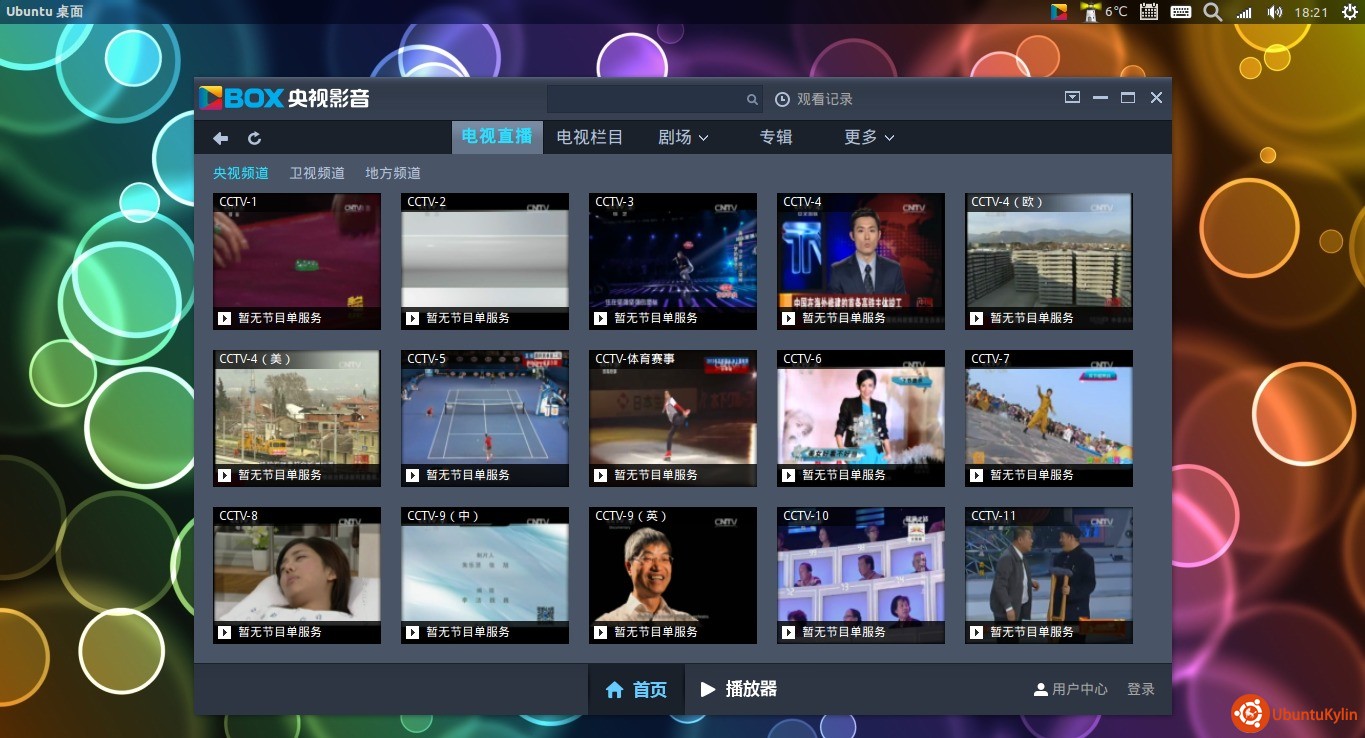Click in the search input field
Viewport: 1365px width, 738px height.
coord(645,100)
